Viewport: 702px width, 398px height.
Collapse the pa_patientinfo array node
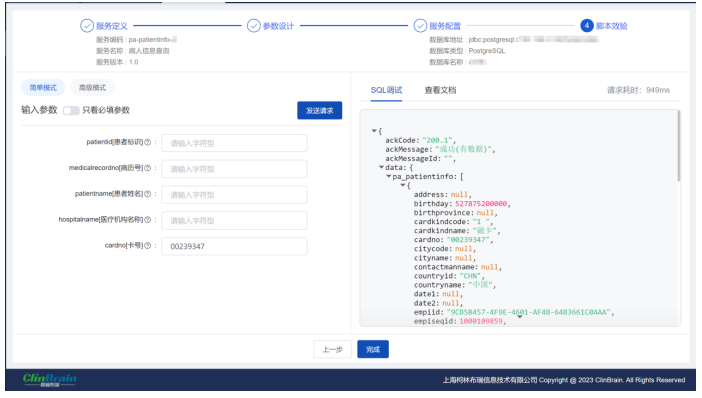pos(388,176)
